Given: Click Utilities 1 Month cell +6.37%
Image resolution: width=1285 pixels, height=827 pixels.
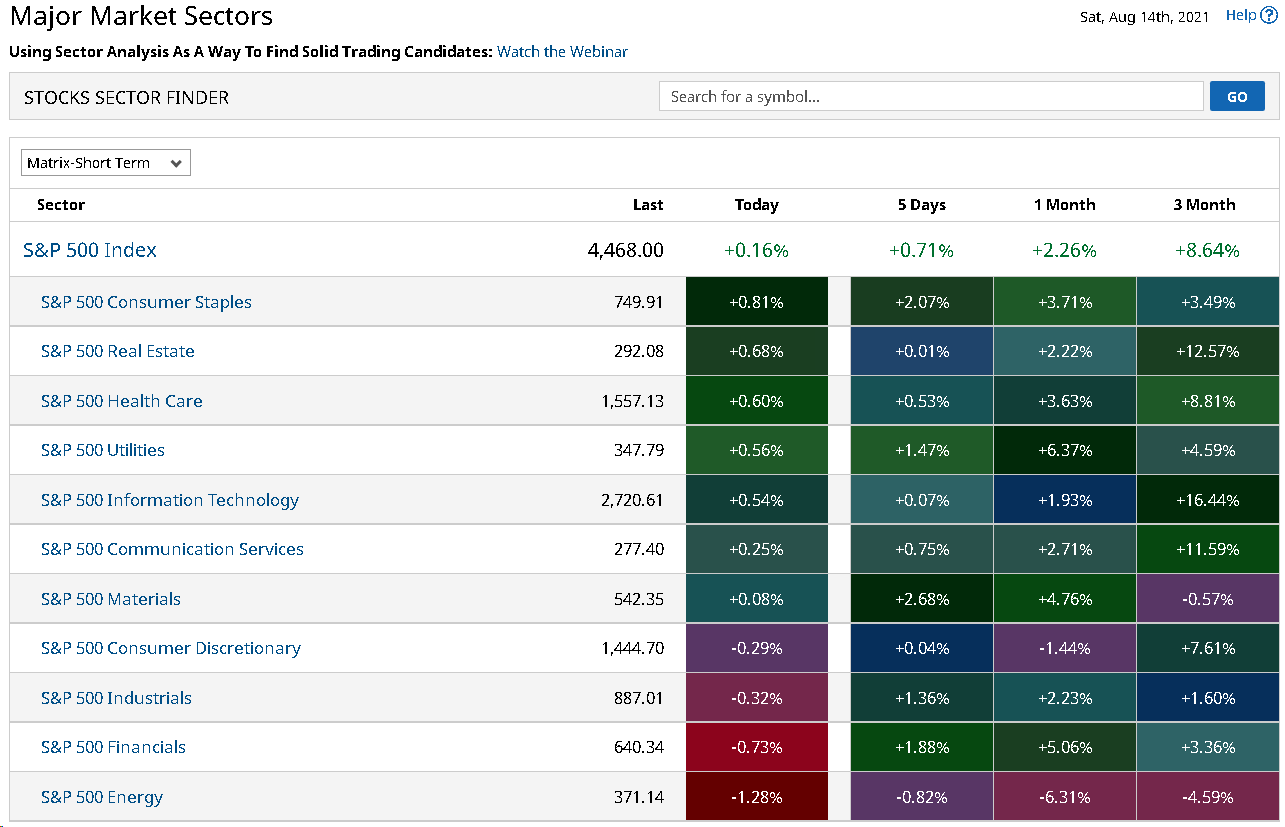Looking at the screenshot, I should click(x=1065, y=450).
